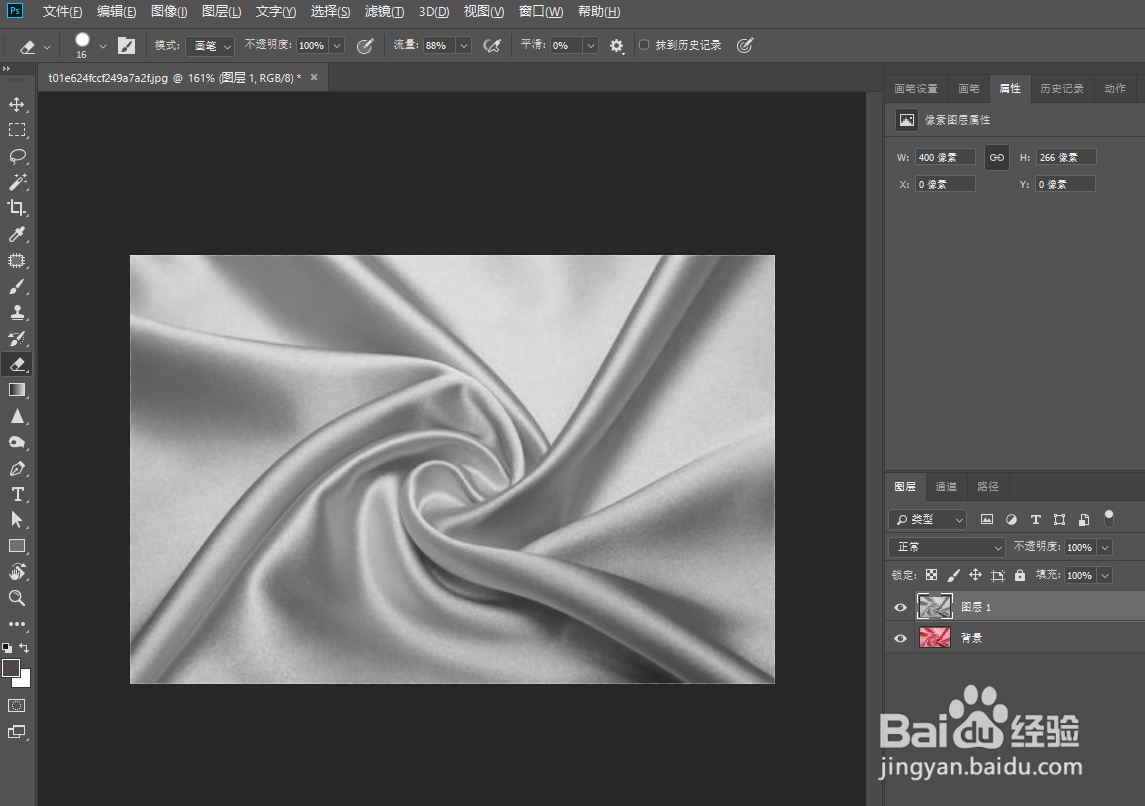Select the Lasso tool
1145x806 pixels.
(17, 156)
